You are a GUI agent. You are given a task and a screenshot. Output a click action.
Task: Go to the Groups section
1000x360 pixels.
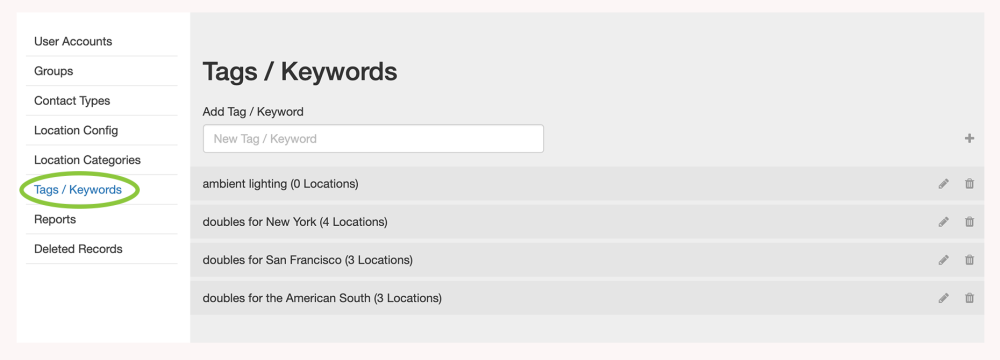pyautogui.click(x=54, y=71)
